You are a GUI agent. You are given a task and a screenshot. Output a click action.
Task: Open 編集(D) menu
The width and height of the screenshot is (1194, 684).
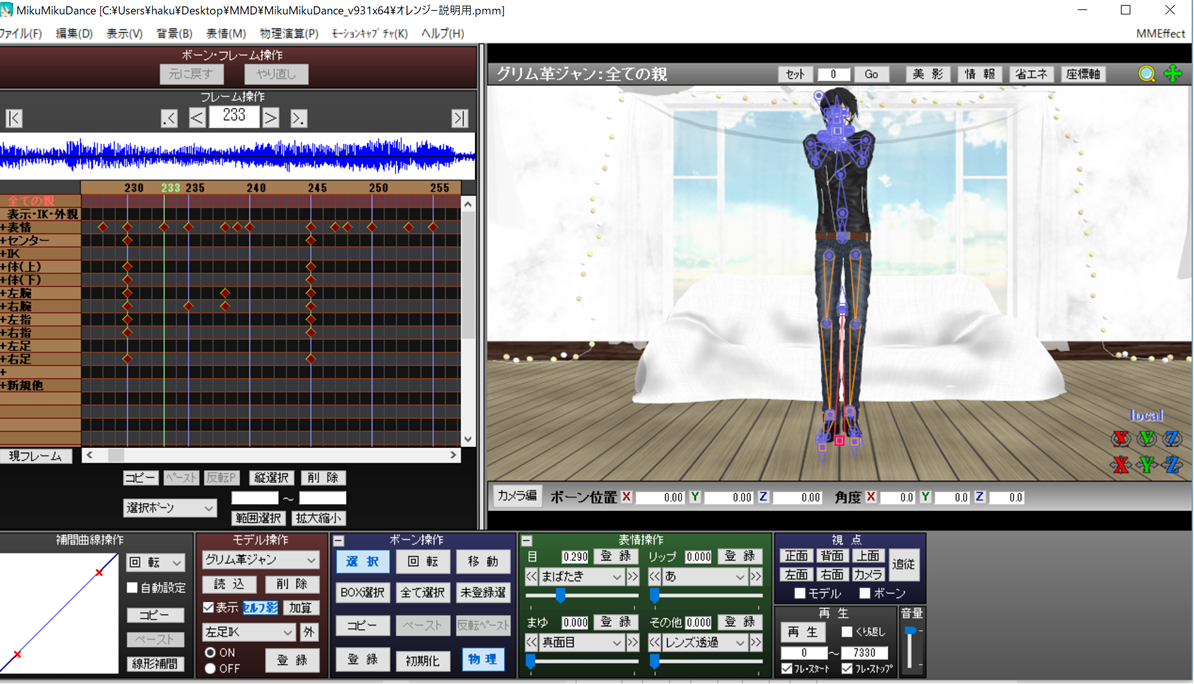74,34
